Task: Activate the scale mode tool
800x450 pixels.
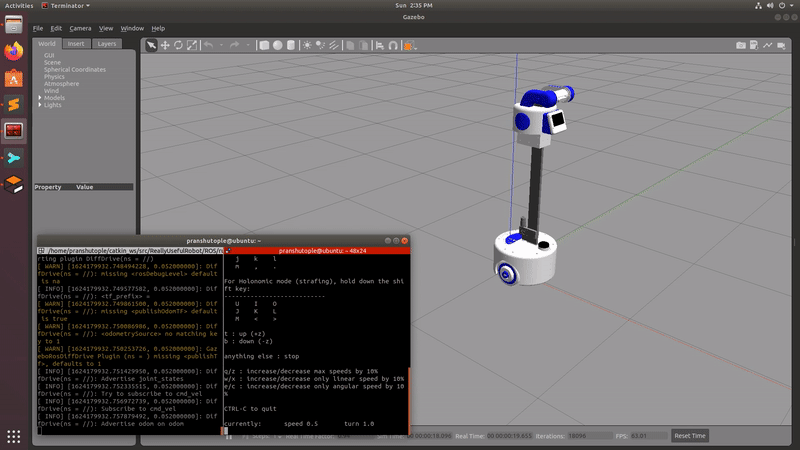Action: 192,45
